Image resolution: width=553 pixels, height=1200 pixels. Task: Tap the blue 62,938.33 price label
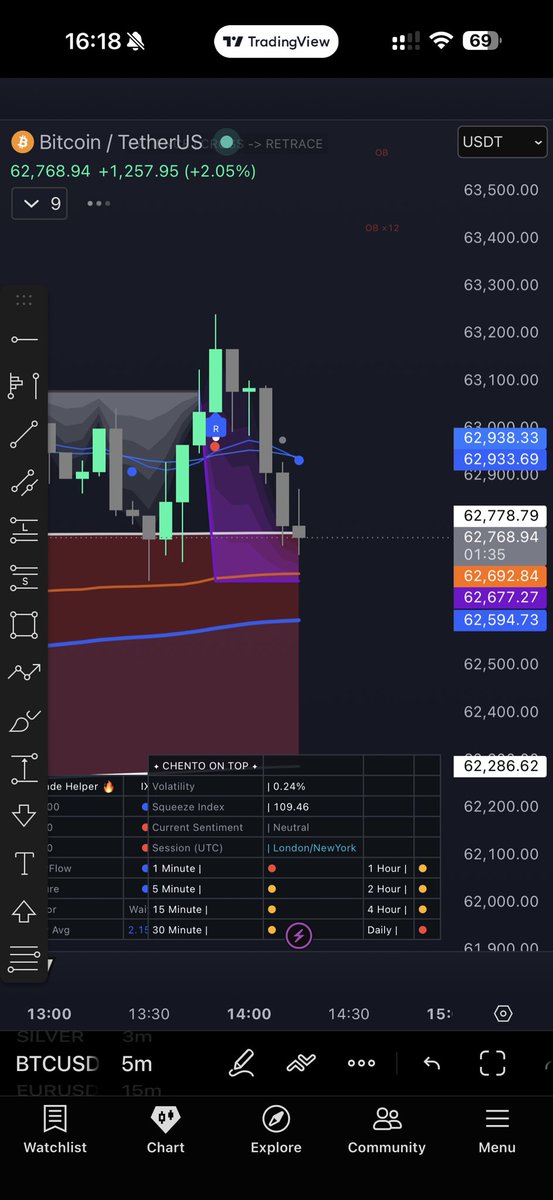(500, 438)
